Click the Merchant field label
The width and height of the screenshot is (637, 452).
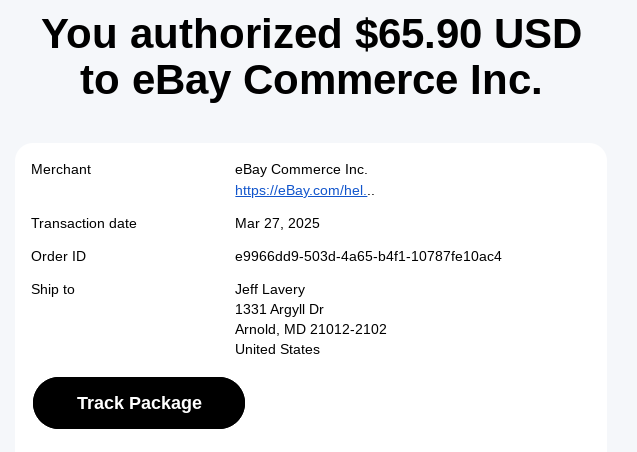pos(61,169)
